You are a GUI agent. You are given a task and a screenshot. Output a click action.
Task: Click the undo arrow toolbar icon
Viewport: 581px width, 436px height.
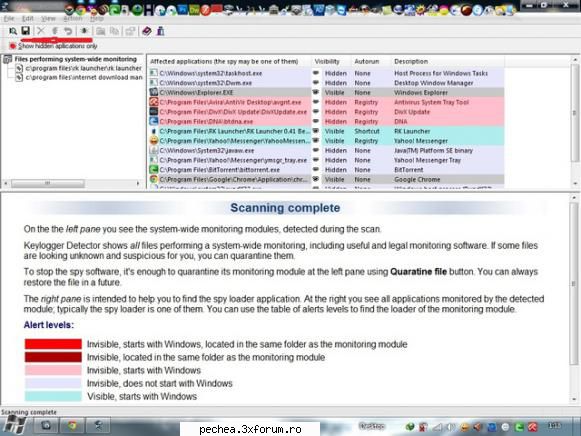68,31
